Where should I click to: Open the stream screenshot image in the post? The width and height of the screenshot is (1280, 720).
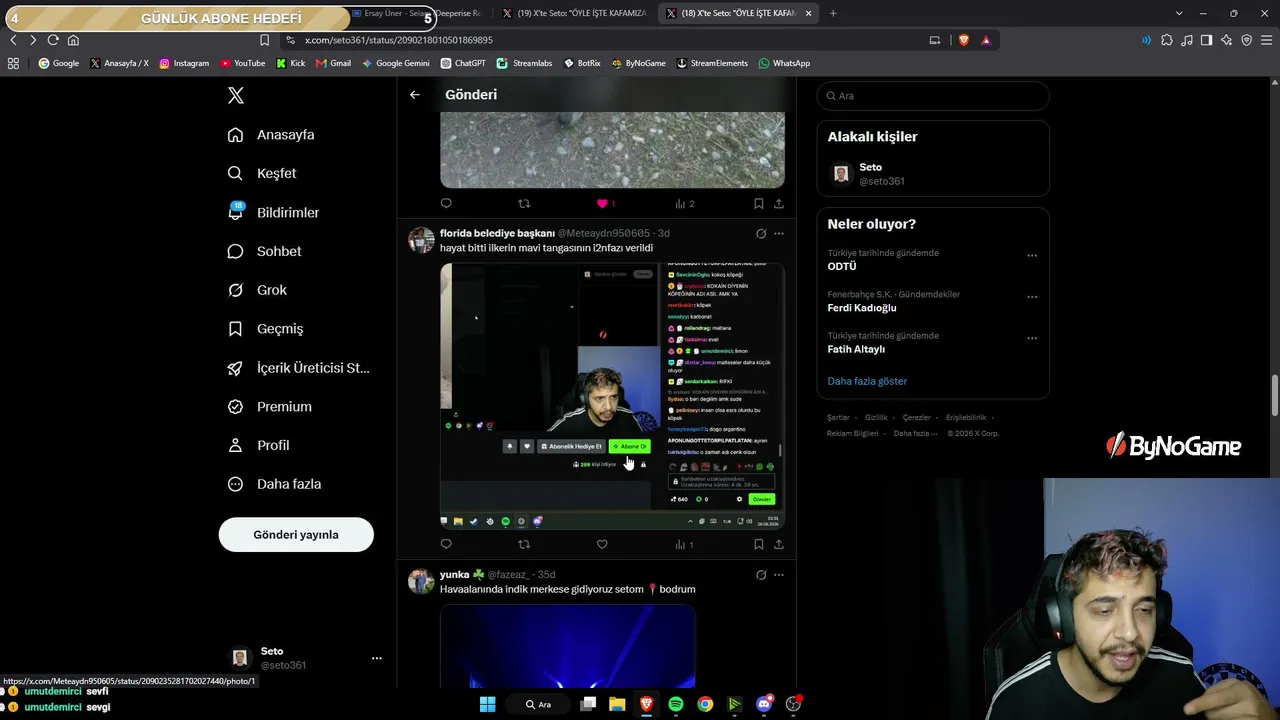click(612, 396)
